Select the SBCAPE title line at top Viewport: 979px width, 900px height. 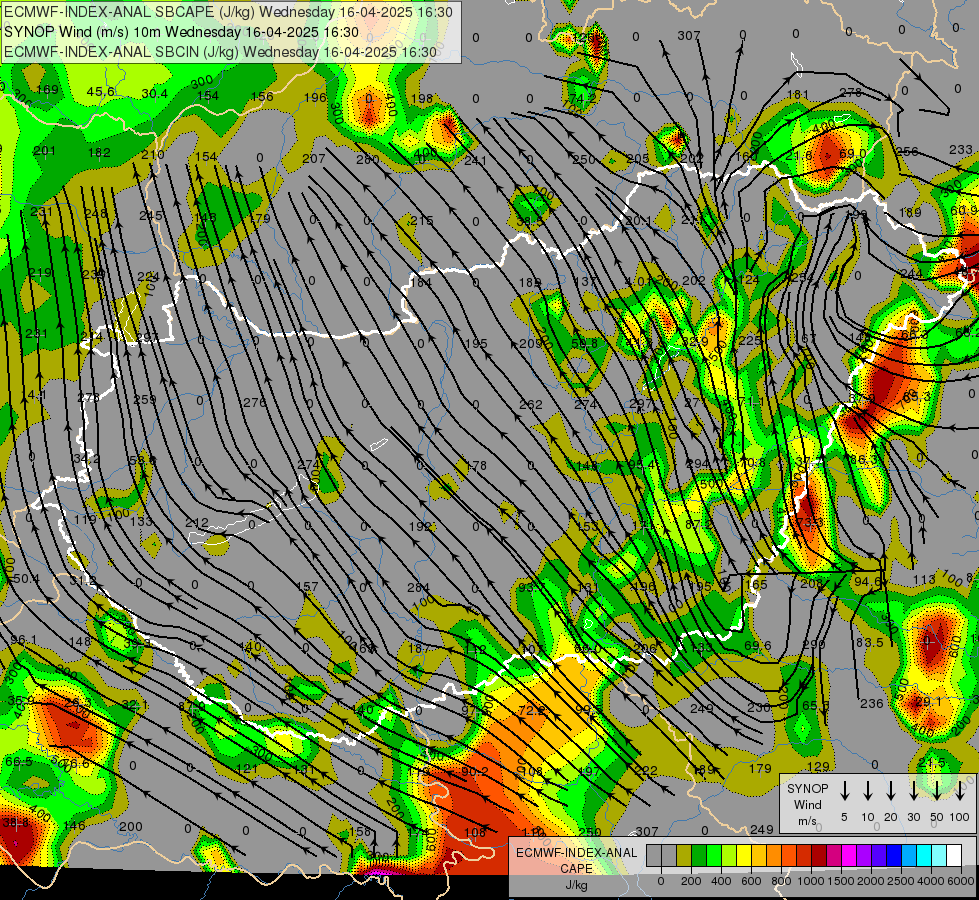[x=229, y=12]
